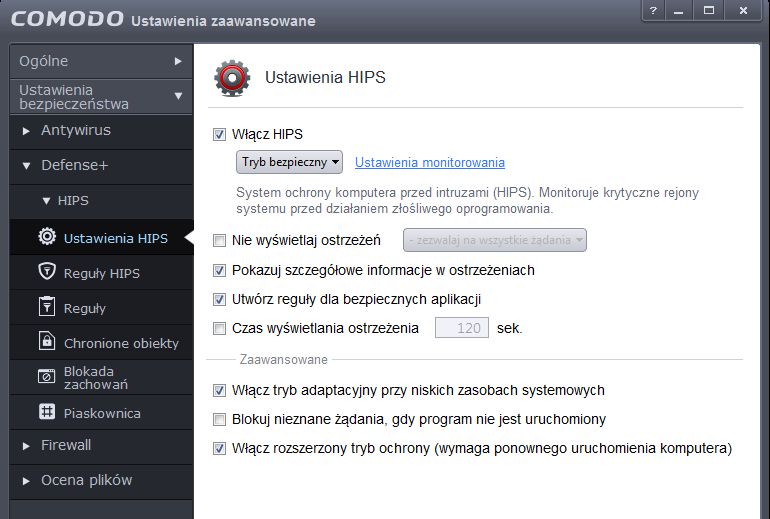Screen dimensions: 770x519
Task: Click the Ocena plików label
Action: tap(87, 480)
